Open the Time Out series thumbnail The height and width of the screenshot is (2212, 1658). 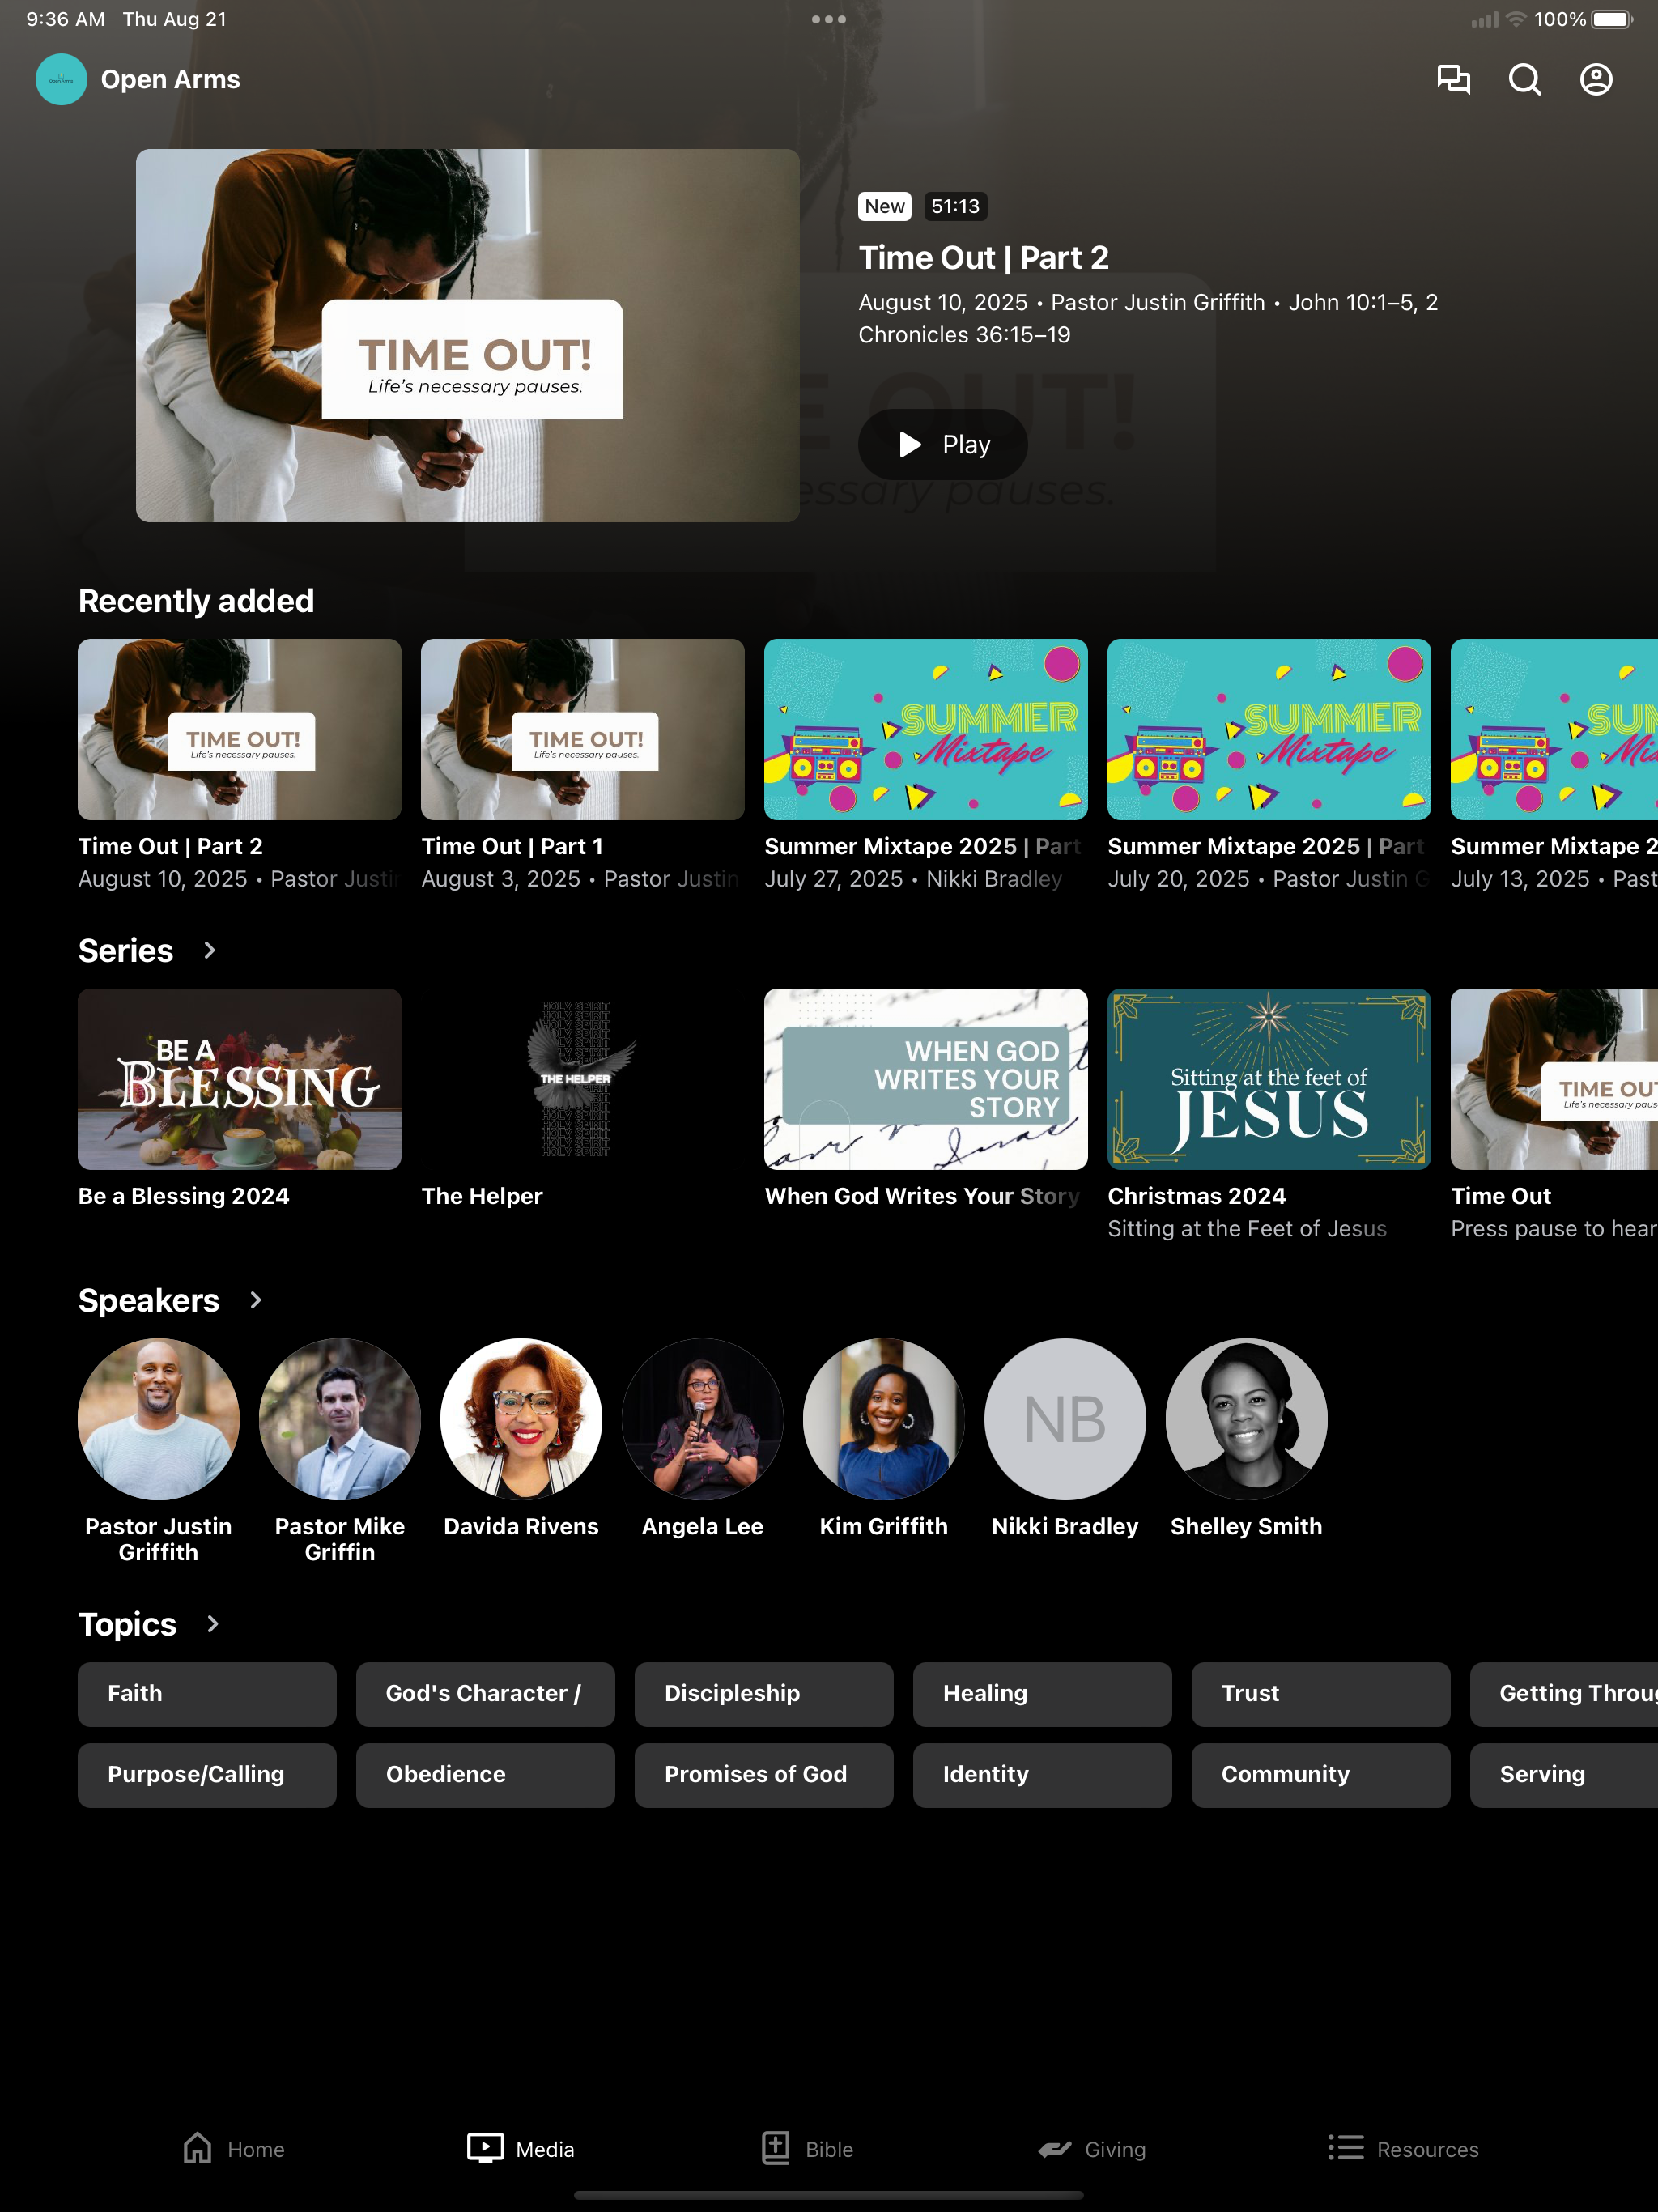click(1554, 1079)
